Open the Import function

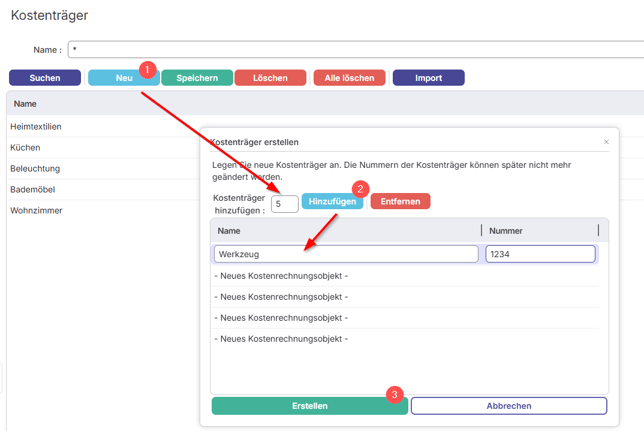[428, 78]
